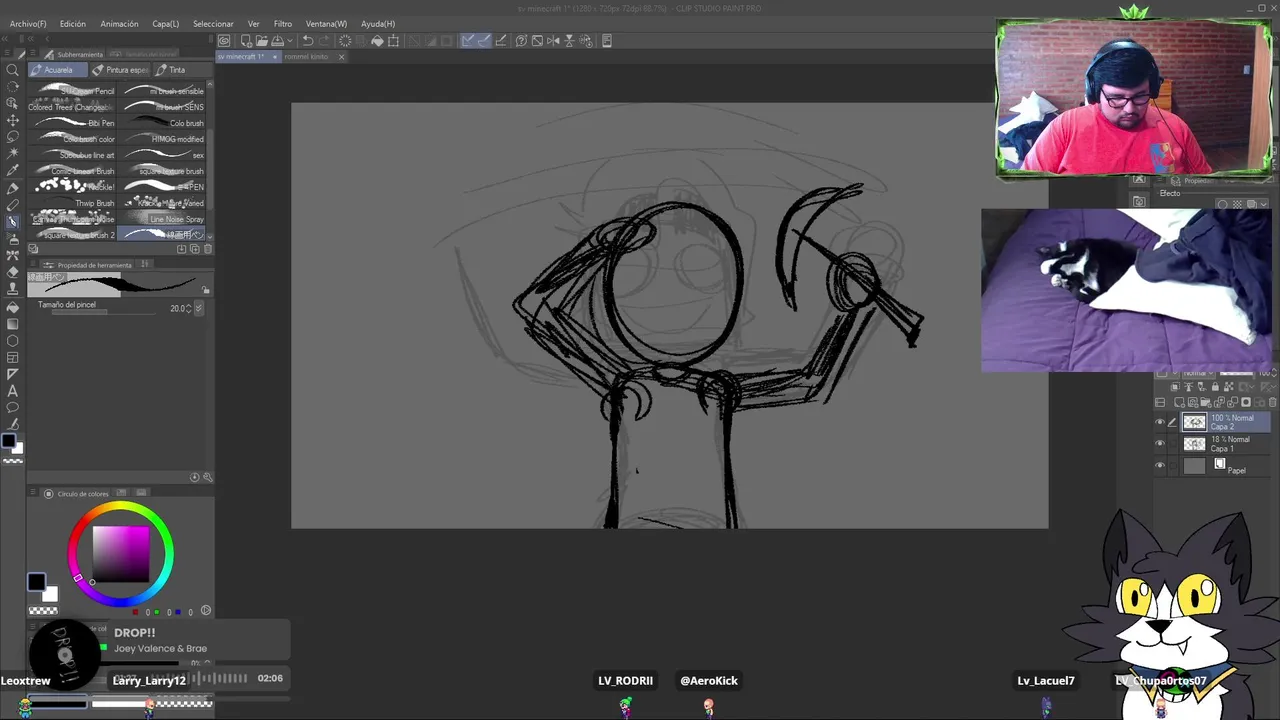Screen dimensions: 1280x720
Task: Click the New document icon
Action: click(246, 41)
